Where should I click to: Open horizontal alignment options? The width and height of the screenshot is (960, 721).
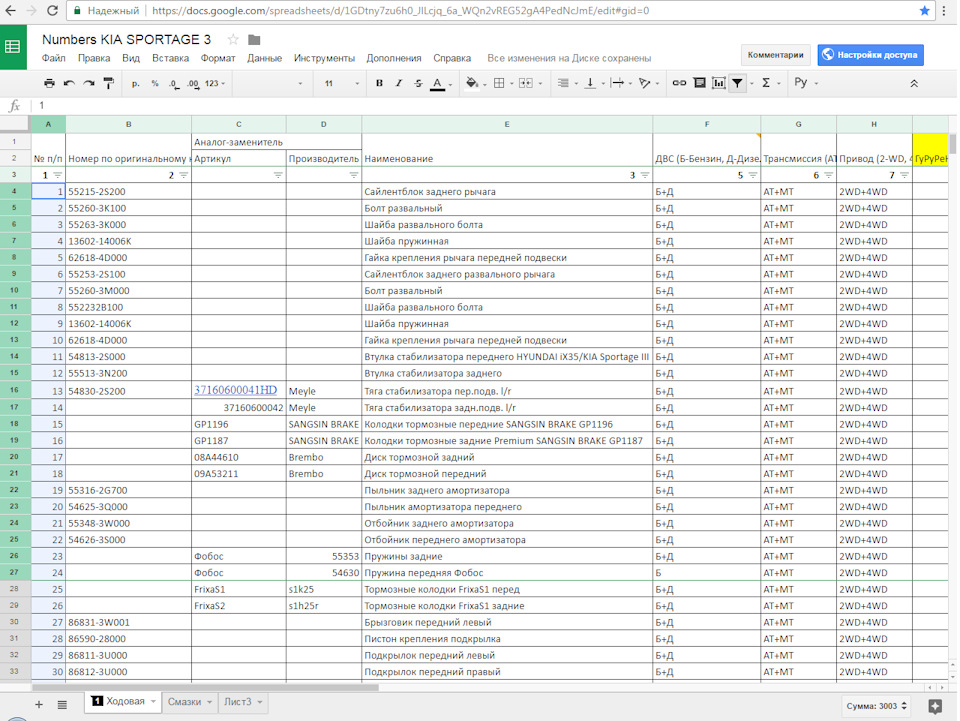pos(564,83)
